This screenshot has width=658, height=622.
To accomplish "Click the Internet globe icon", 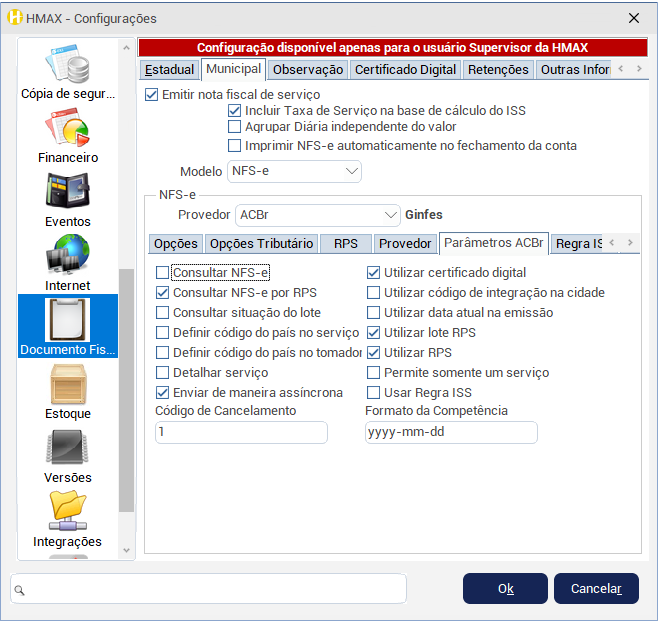I will pyautogui.click(x=67, y=256).
